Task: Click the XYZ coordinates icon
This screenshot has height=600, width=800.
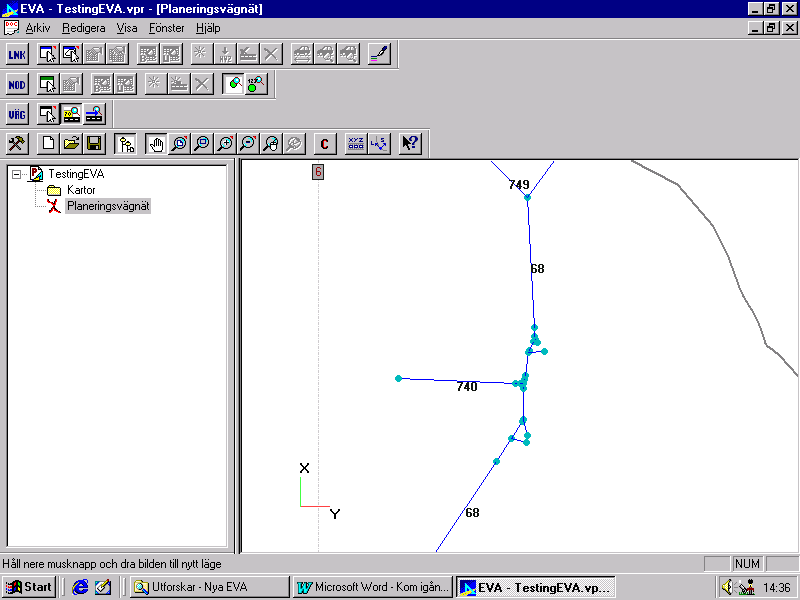Action: tap(356, 144)
